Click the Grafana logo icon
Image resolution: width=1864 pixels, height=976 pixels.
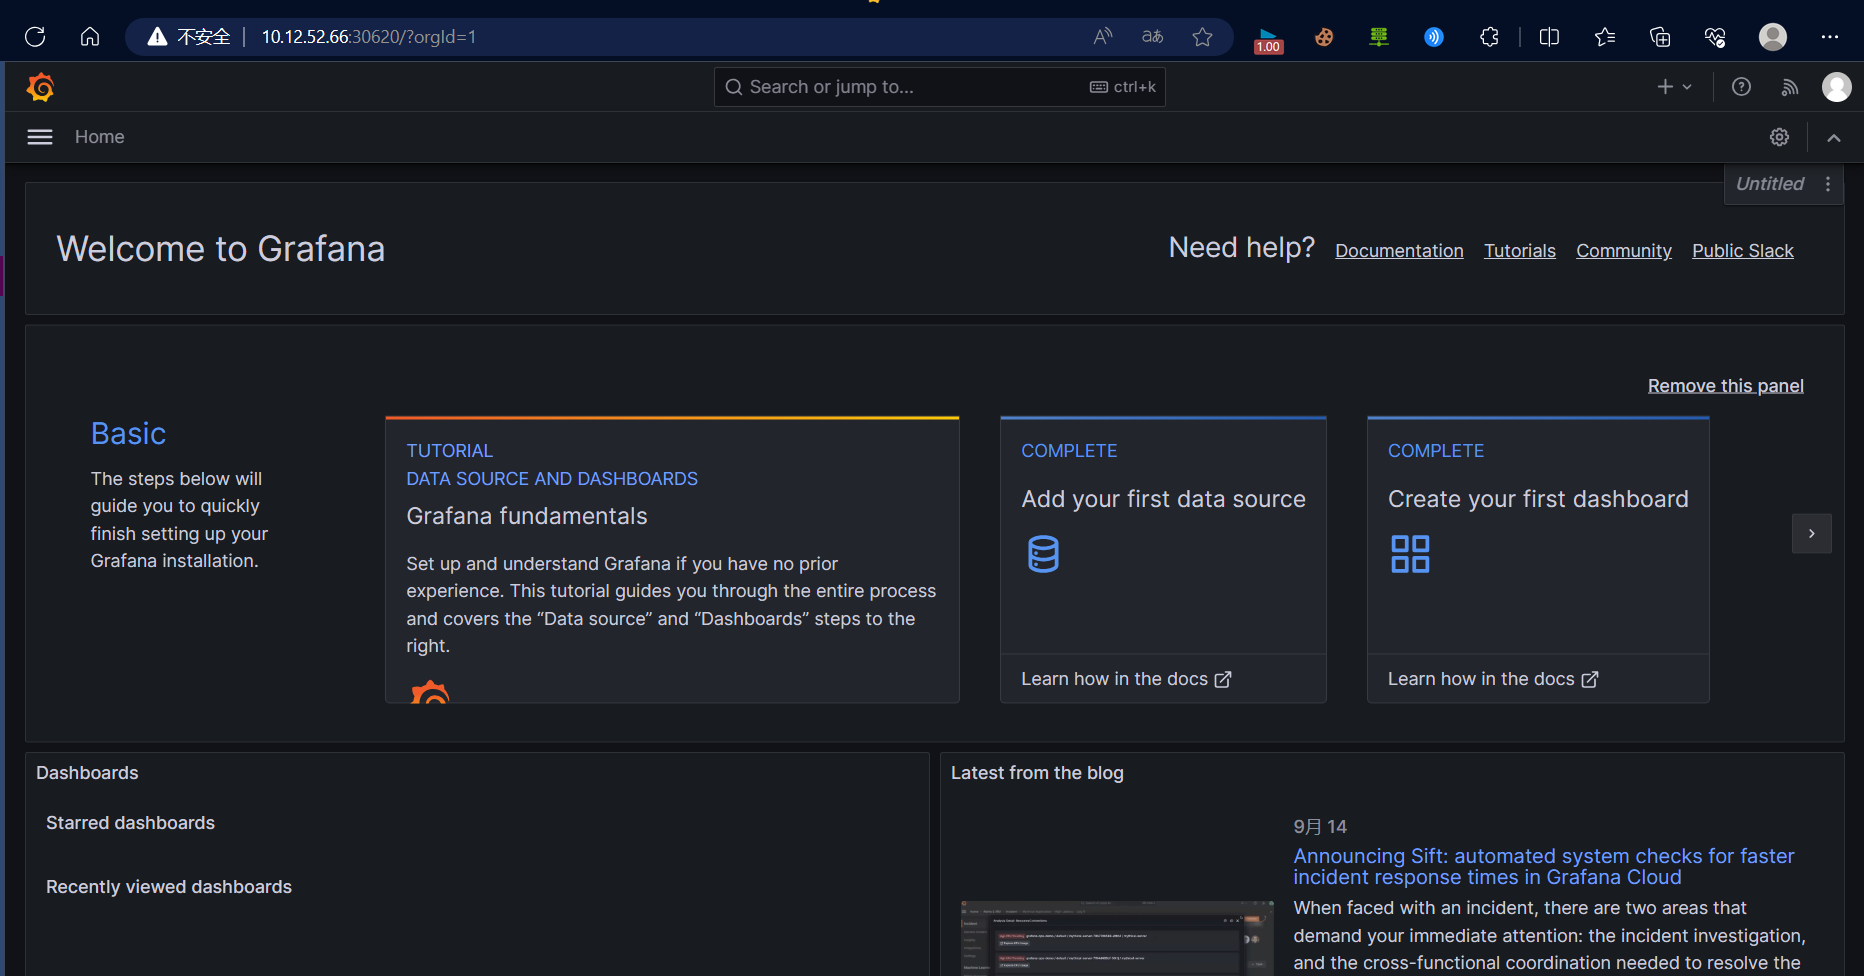pyautogui.click(x=40, y=88)
